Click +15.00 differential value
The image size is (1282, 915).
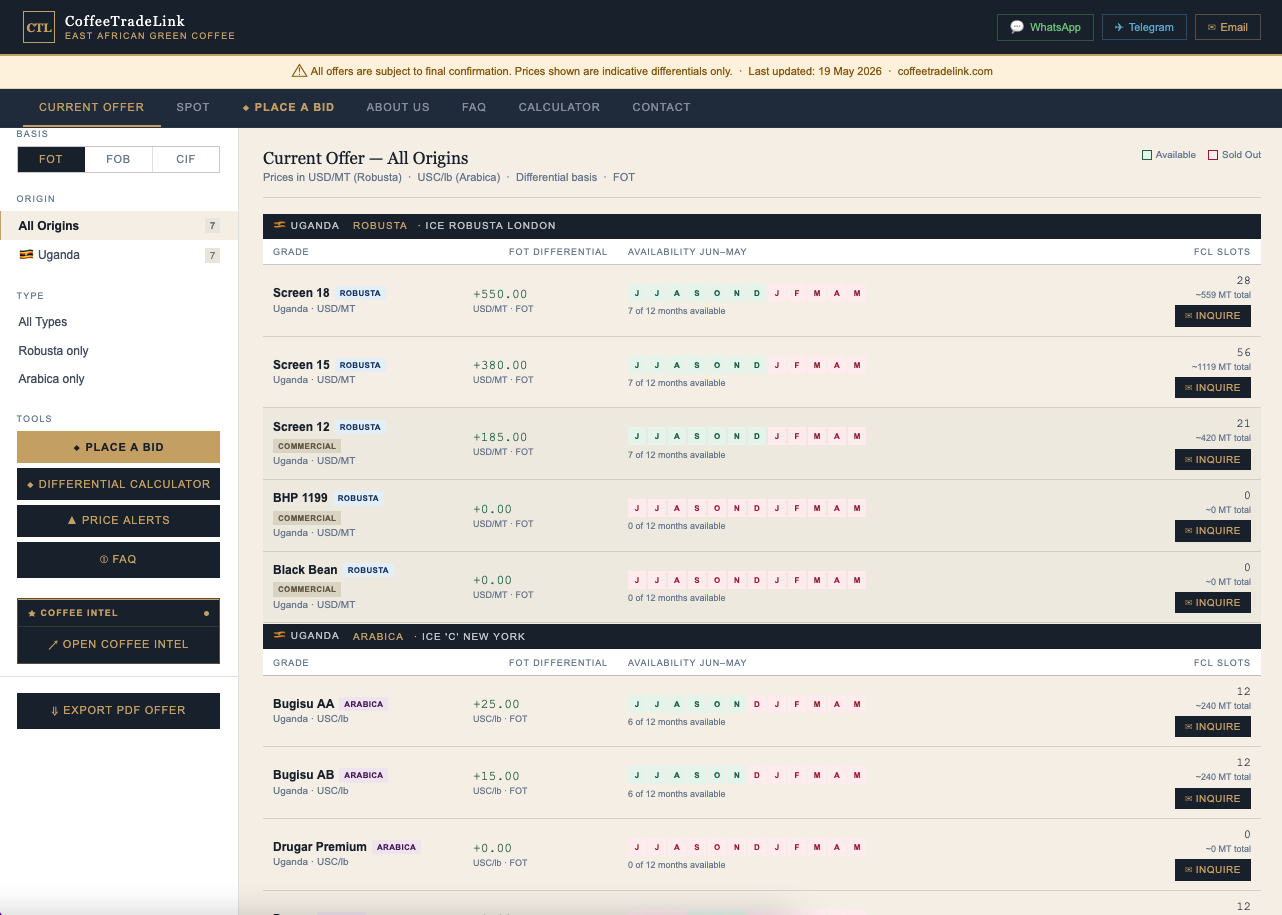[x=496, y=776]
